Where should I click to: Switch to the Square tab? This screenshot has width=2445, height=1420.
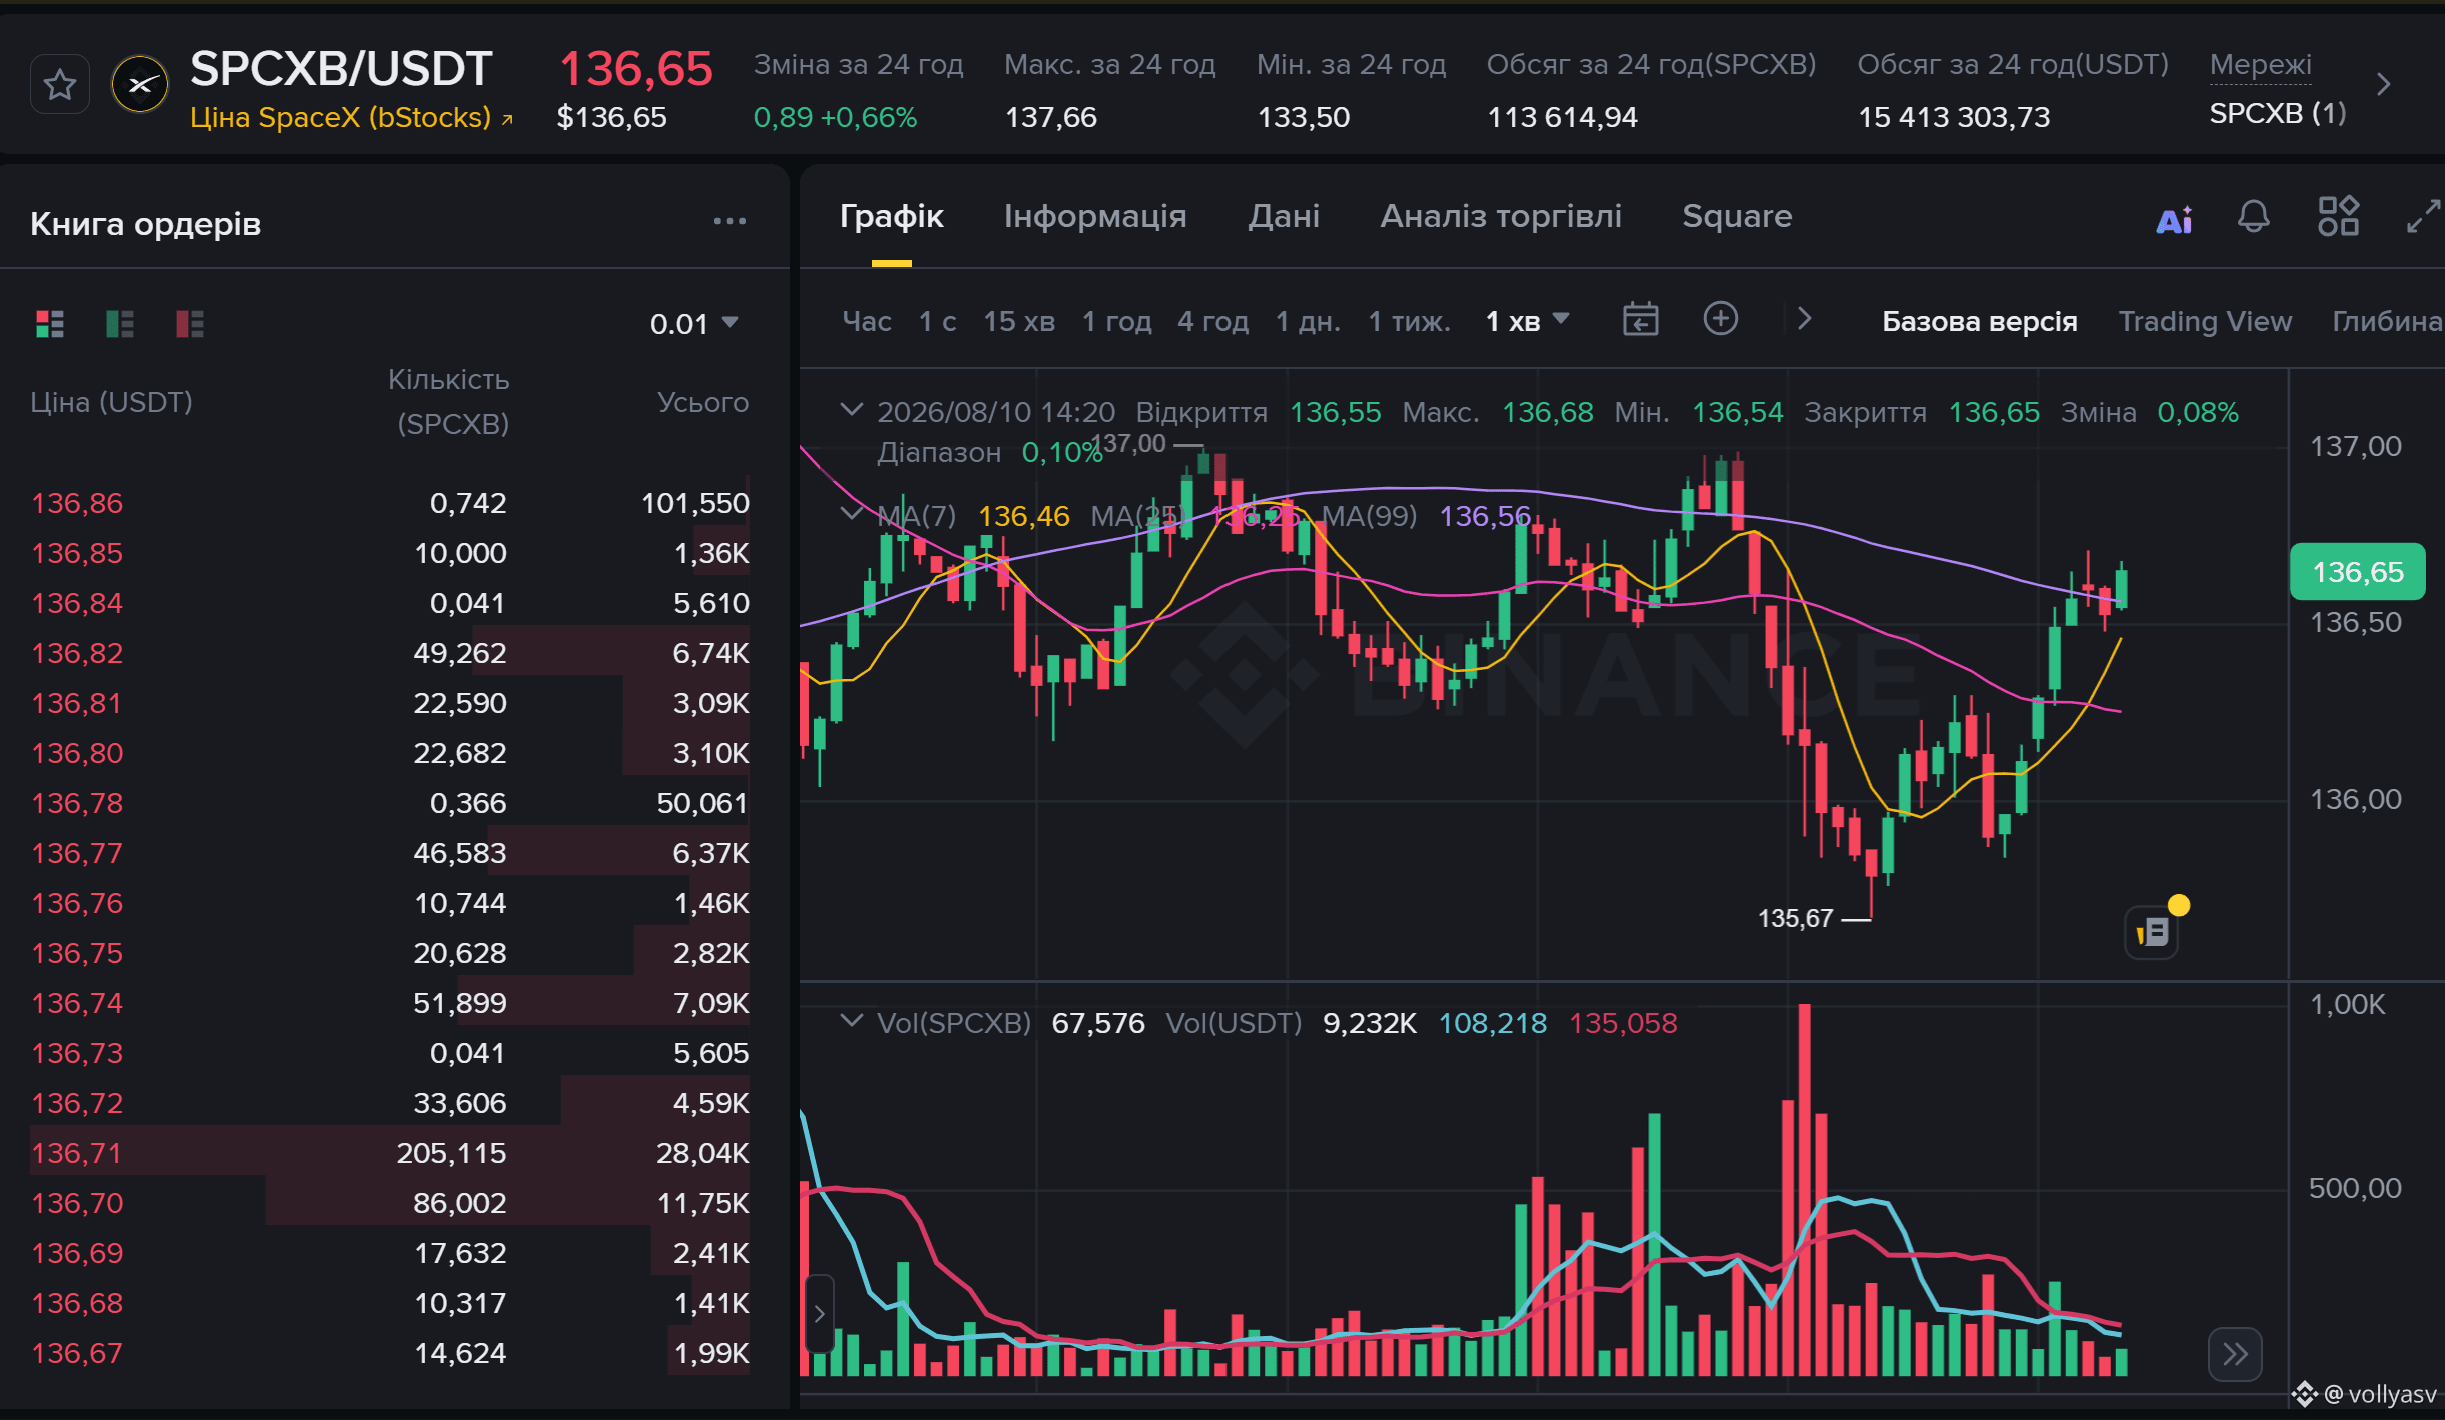1737,216
